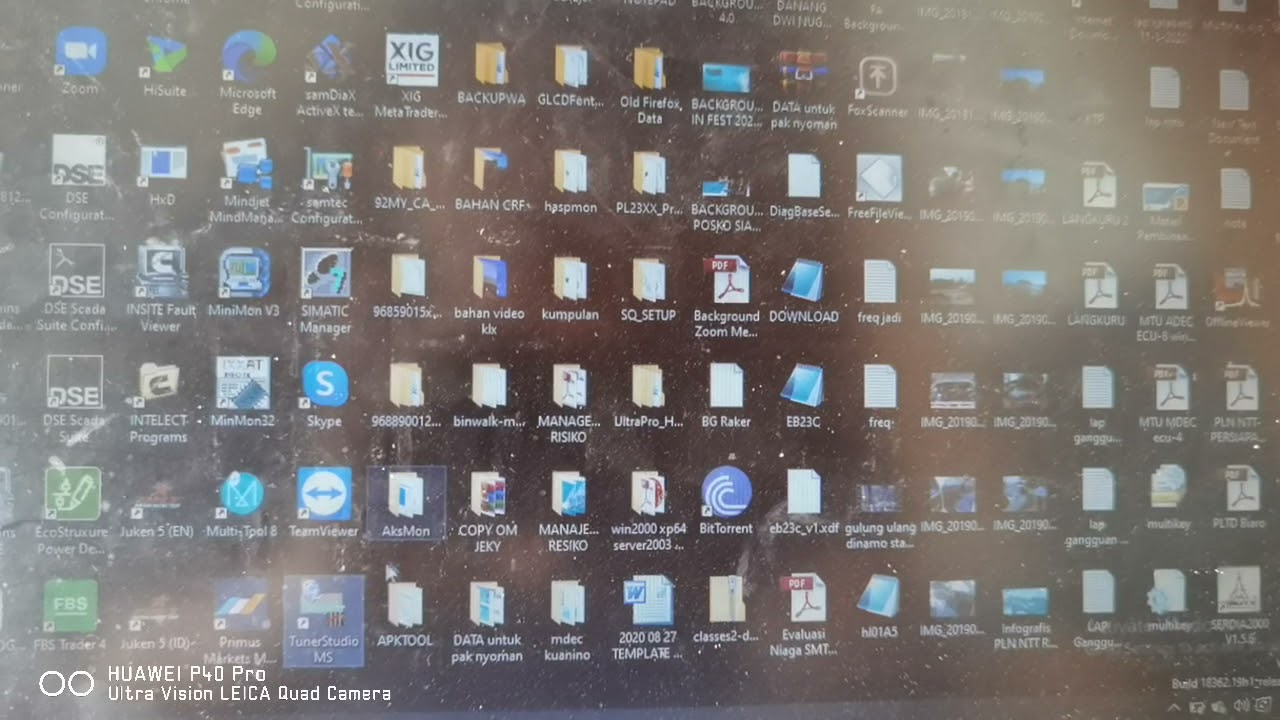Select the samtec Configurat... shortcut
Viewport: 1280px width, 720px height.
[x=328, y=186]
